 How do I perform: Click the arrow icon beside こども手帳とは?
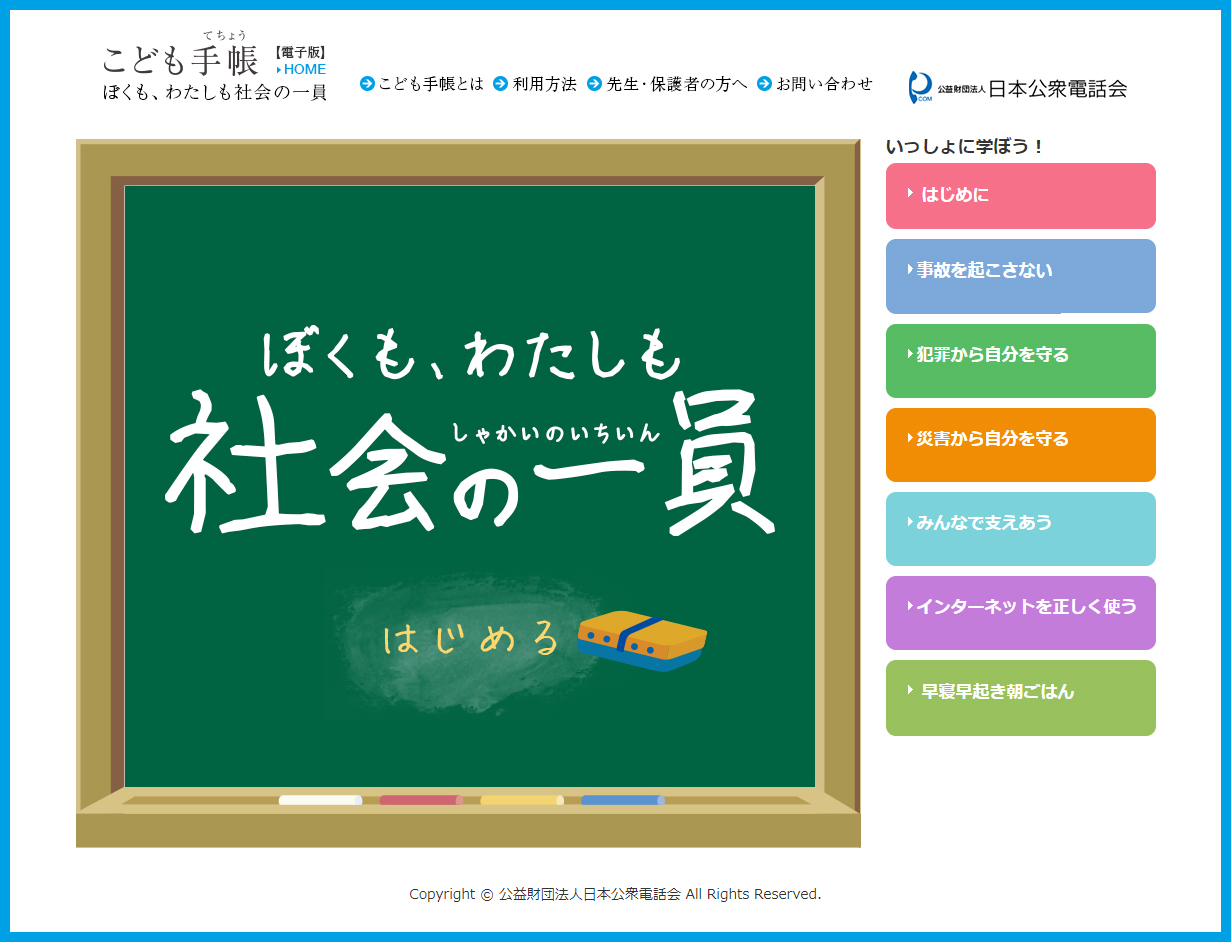(367, 84)
